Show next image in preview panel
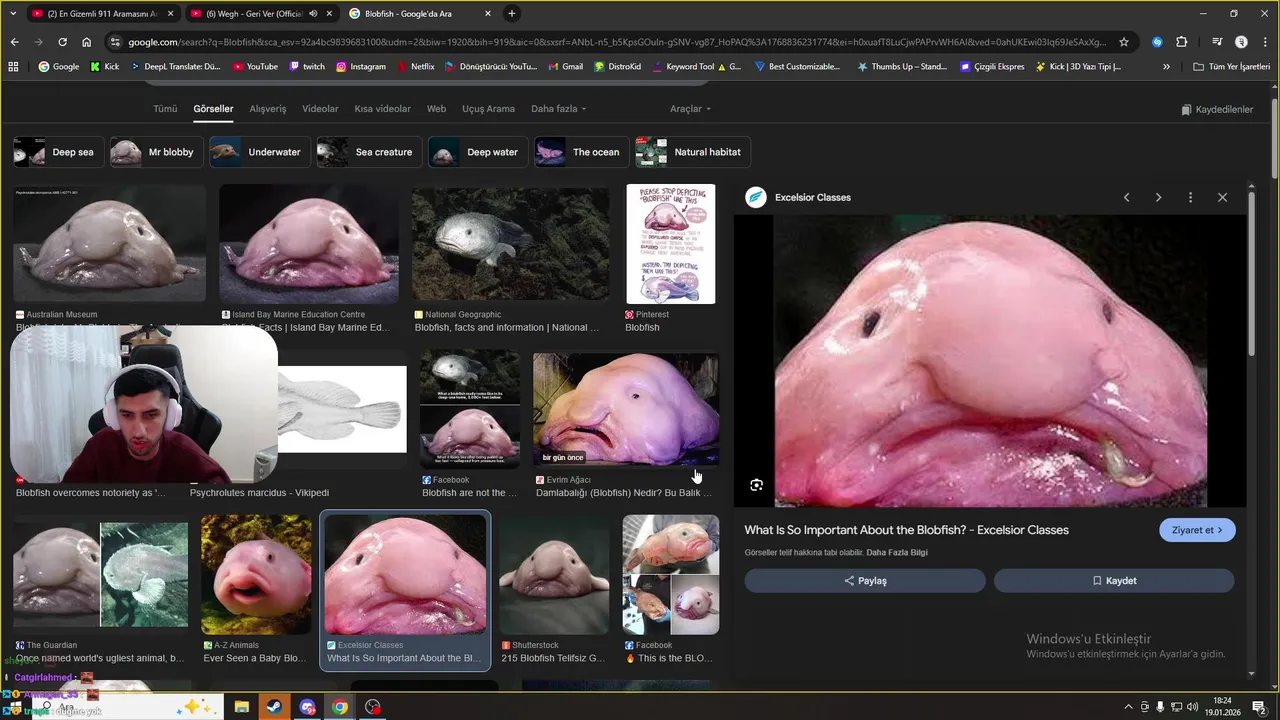Screen dimensions: 1280x720 click(x=1158, y=197)
